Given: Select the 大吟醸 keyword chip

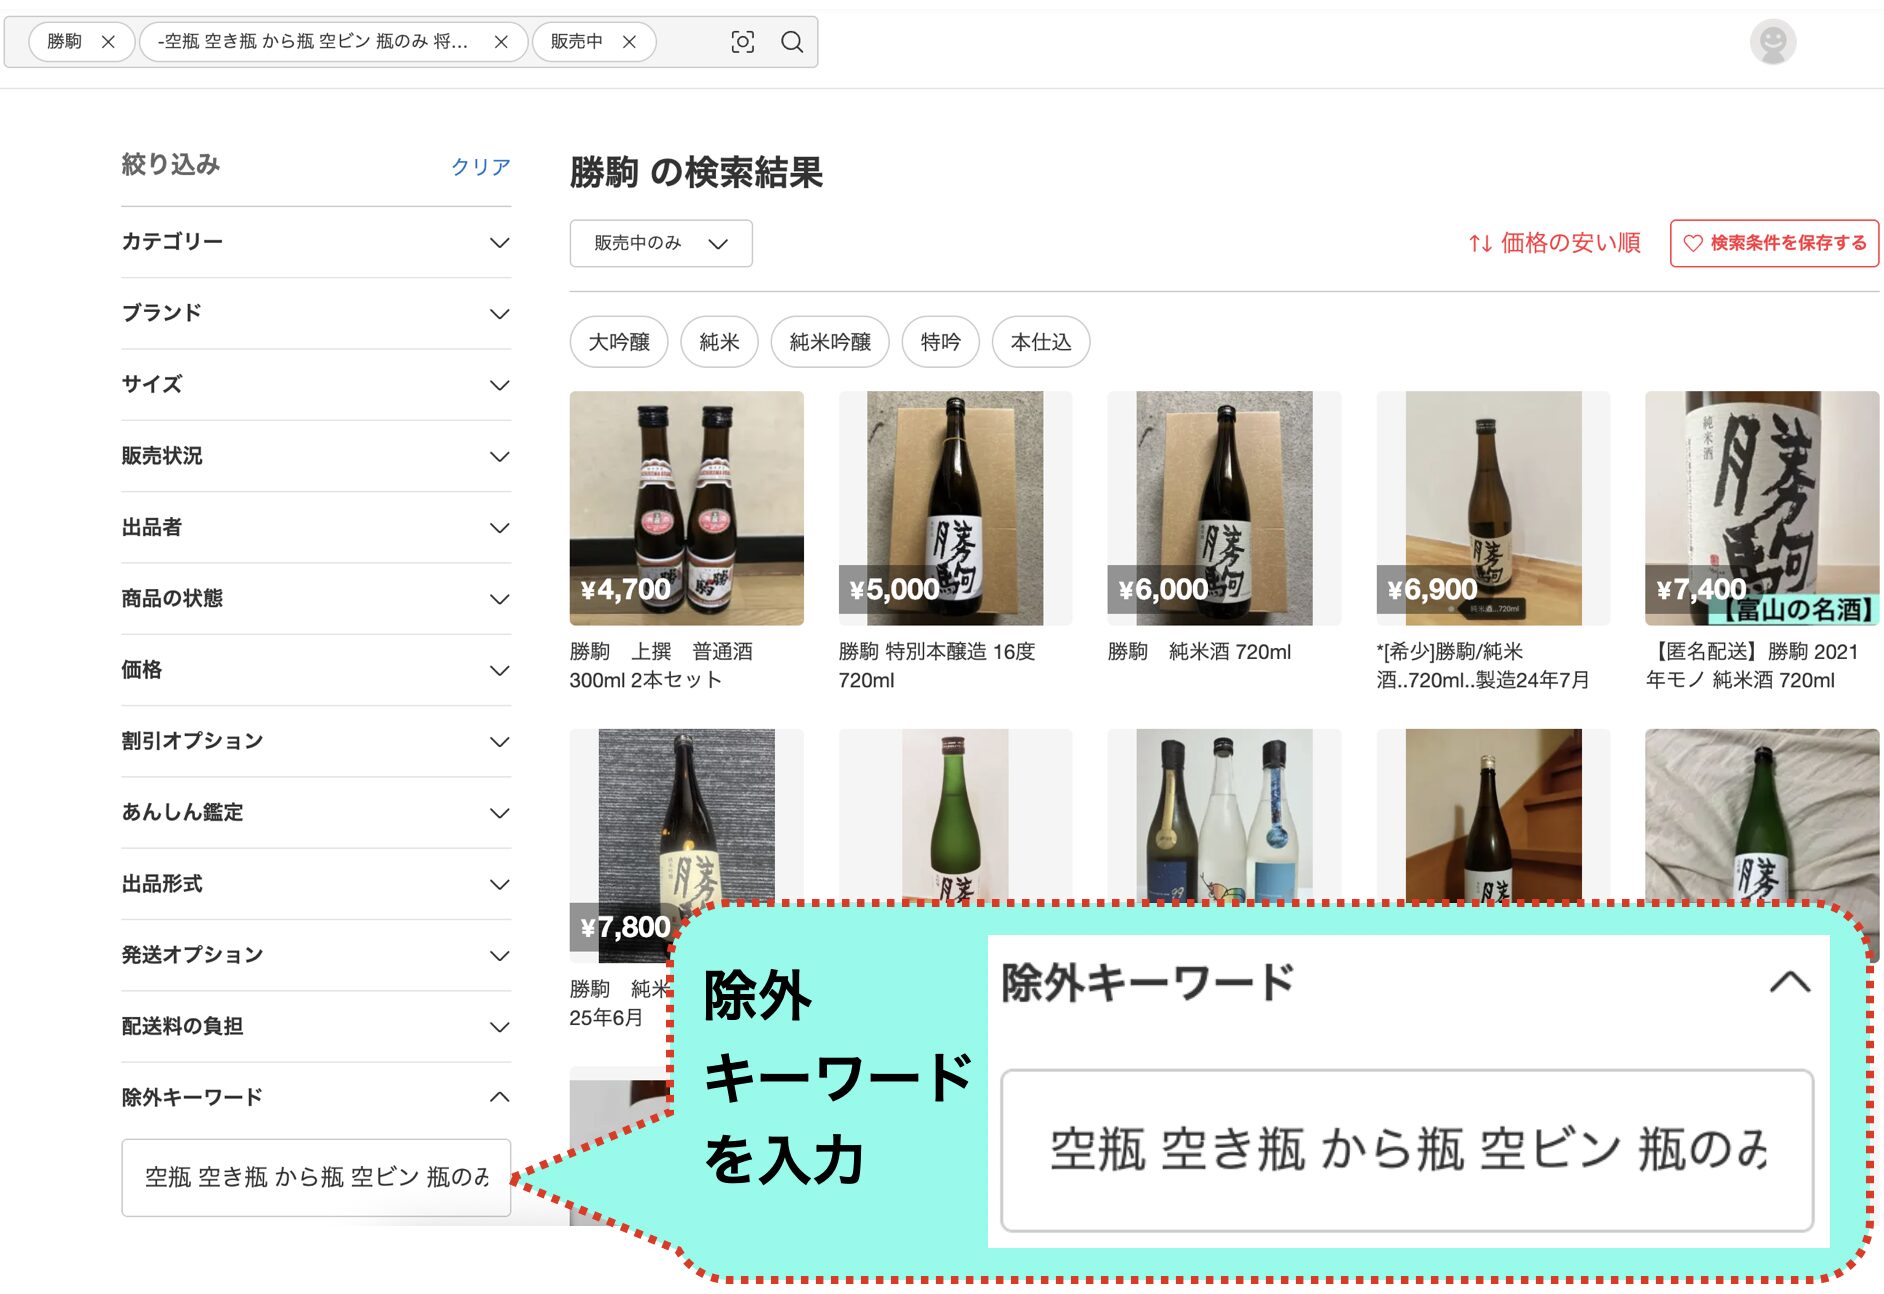Looking at the screenshot, I should (x=619, y=342).
